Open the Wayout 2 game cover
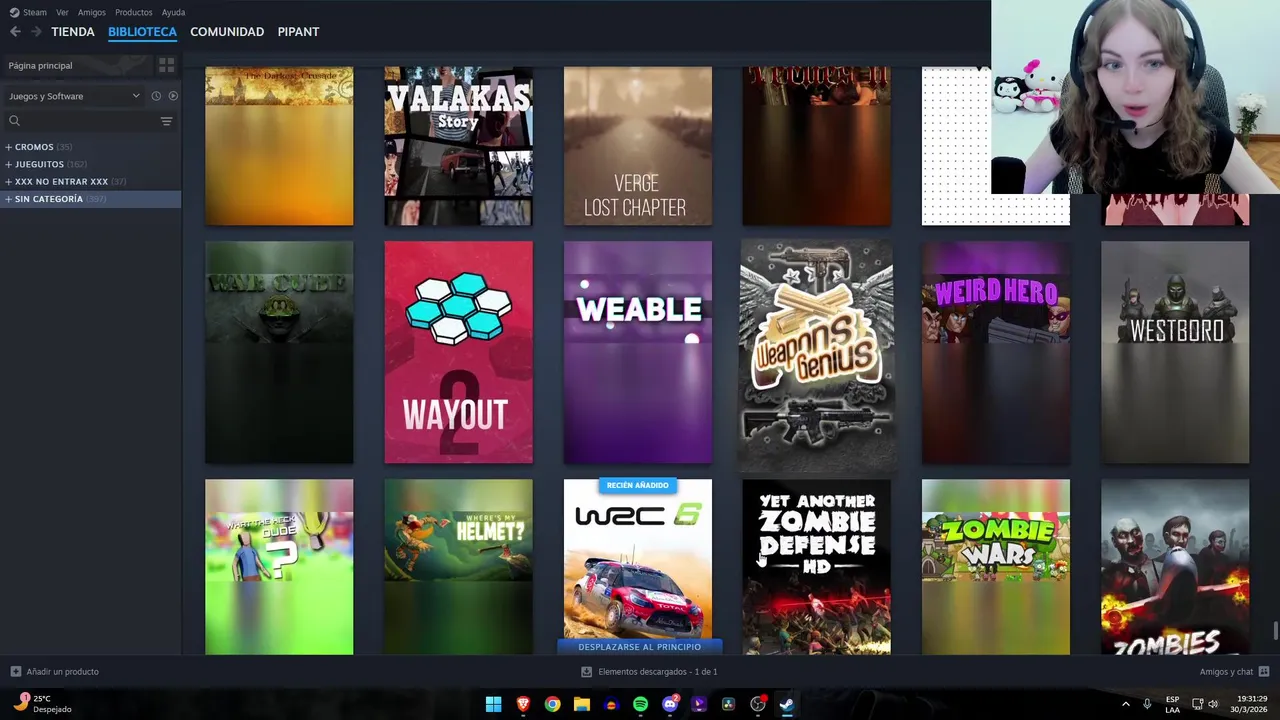Screen dimensions: 1280x720 pos(458,352)
